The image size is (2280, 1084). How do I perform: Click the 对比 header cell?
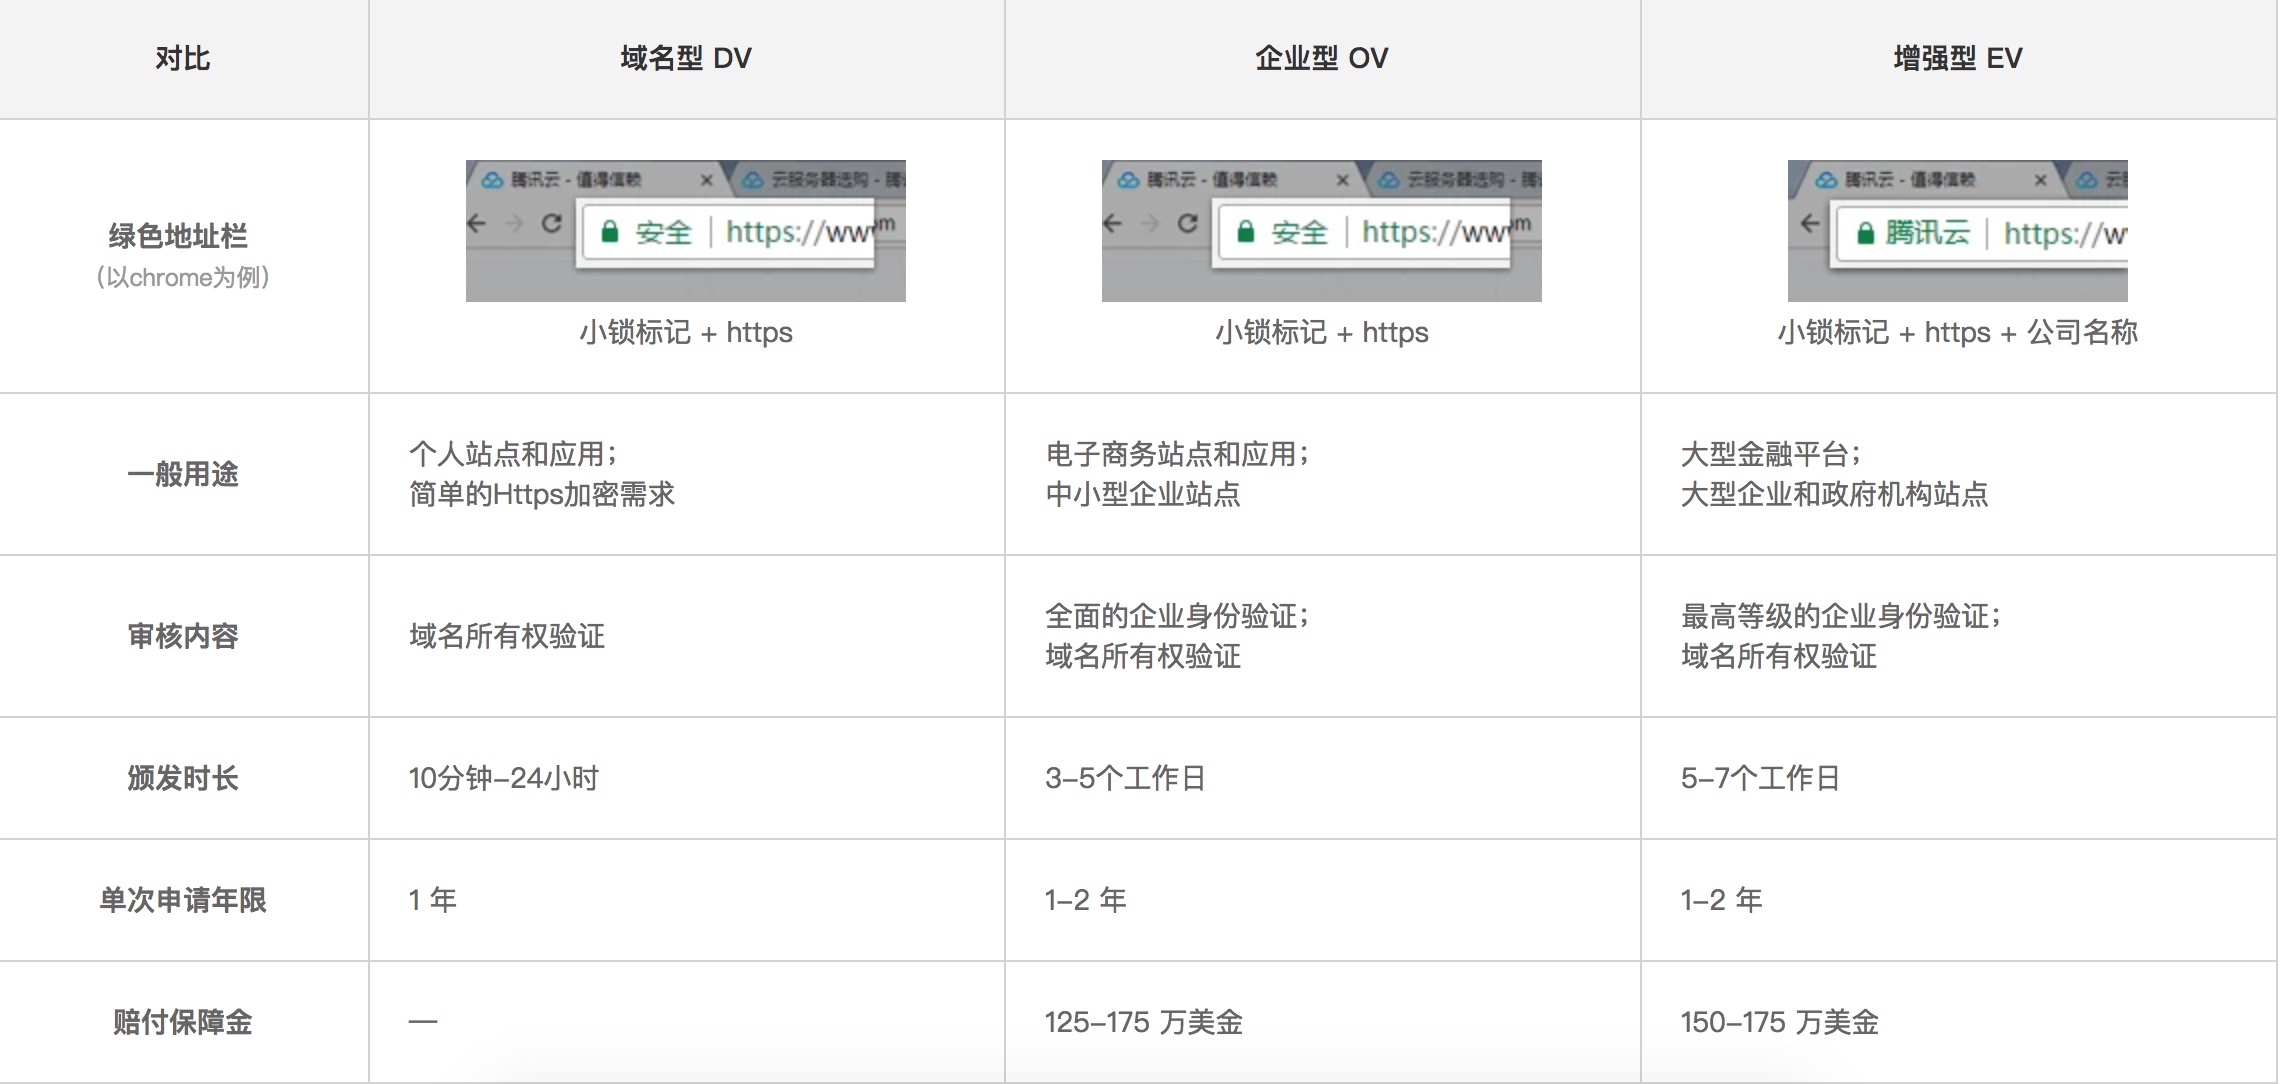pyautogui.click(x=182, y=58)
